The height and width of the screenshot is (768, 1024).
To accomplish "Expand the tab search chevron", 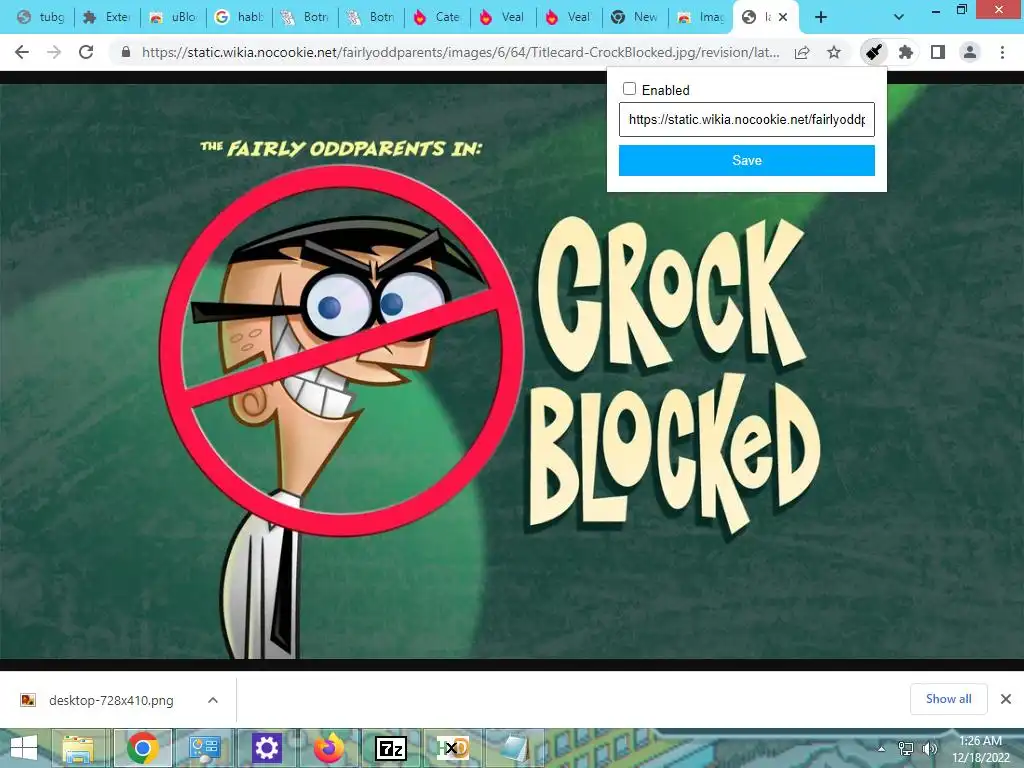I will (899, 18).
